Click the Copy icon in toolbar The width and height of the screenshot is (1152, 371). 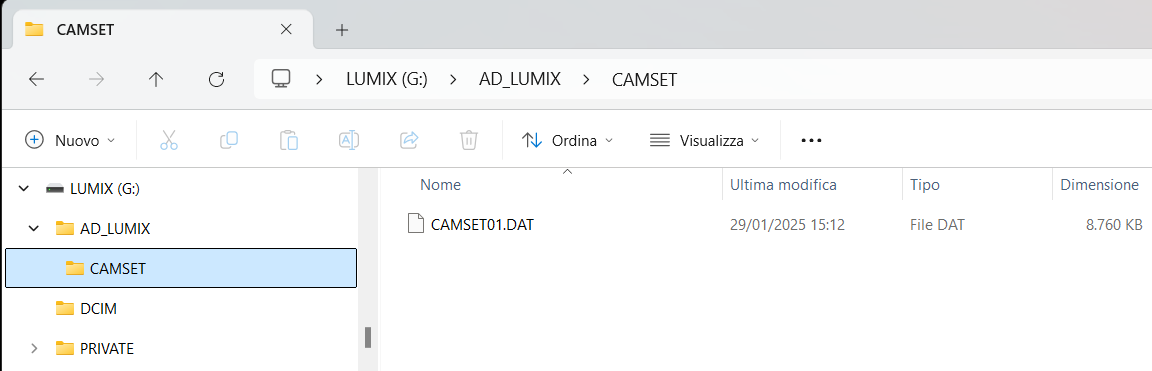click(x=229, y=140)
